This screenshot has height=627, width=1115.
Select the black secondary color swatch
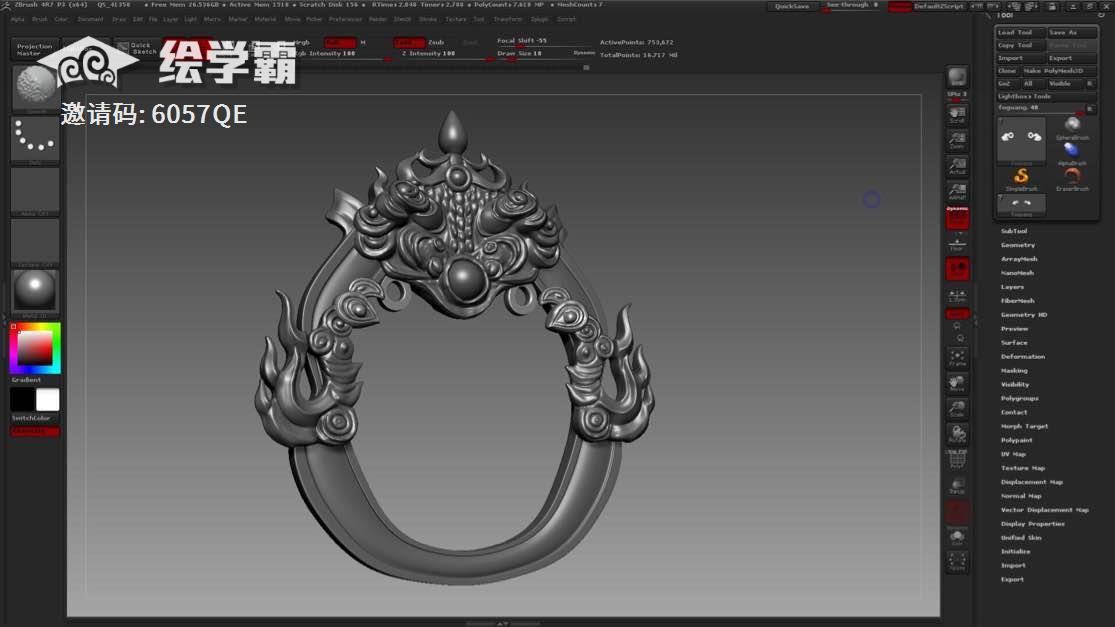[22, 400]
